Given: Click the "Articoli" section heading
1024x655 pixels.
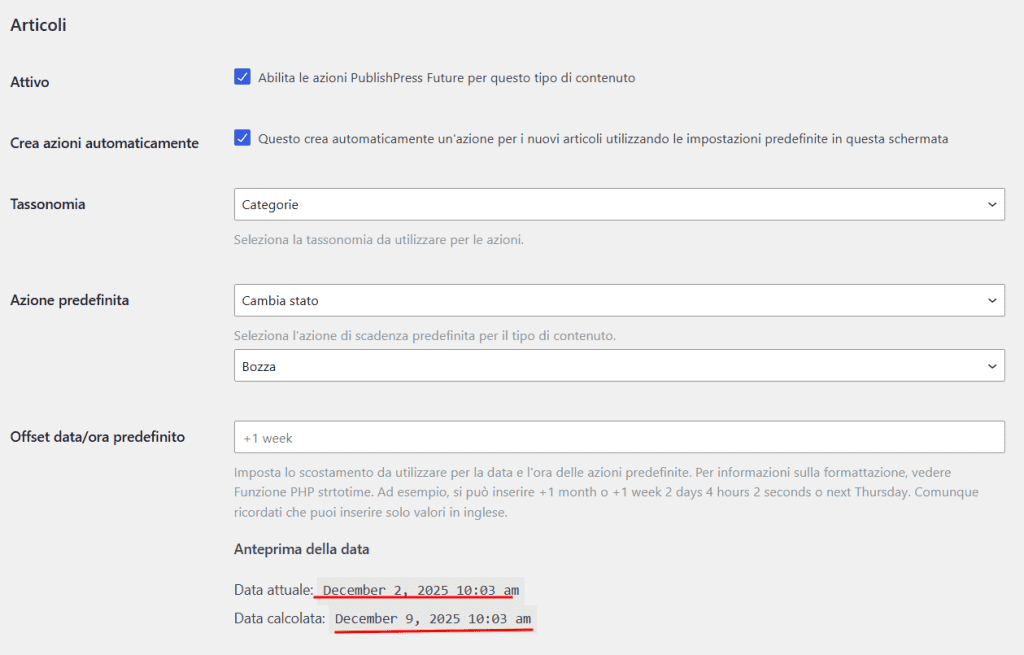Looking at the screenshot, I should tap(40, 25).
